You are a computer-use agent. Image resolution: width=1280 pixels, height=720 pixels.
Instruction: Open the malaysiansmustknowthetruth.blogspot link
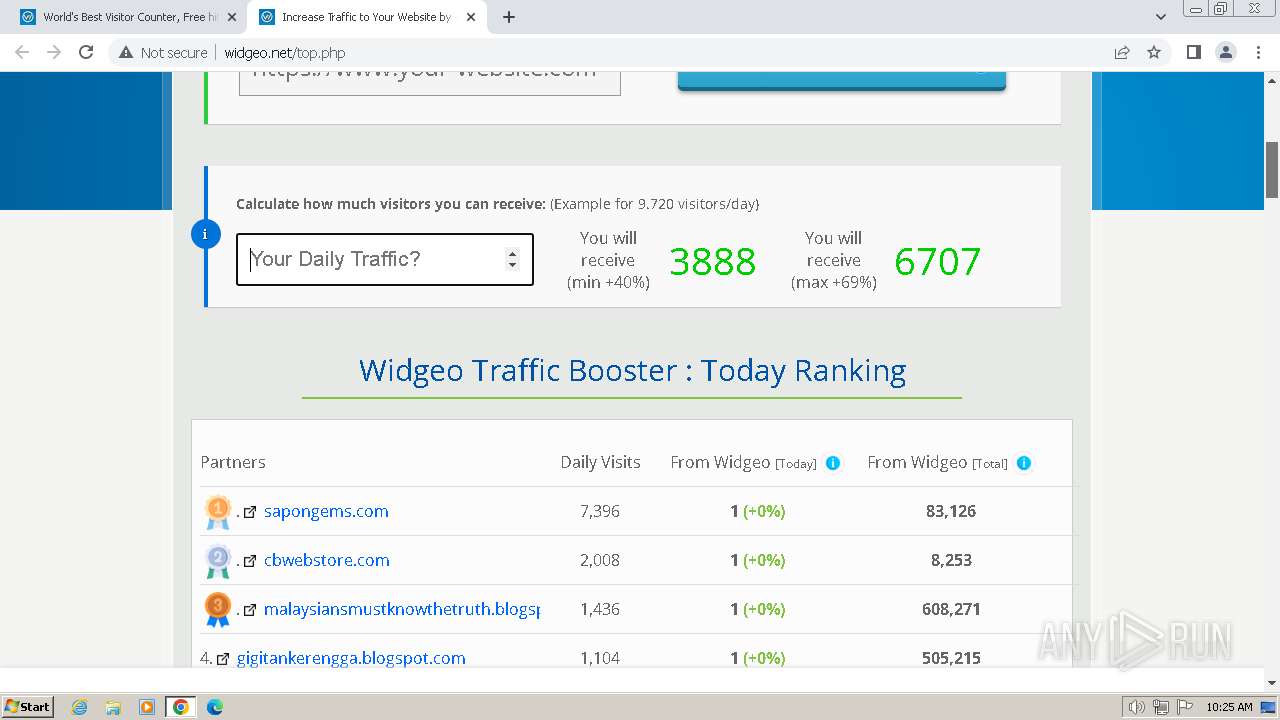pyautogui.click(x=402, y=609)
